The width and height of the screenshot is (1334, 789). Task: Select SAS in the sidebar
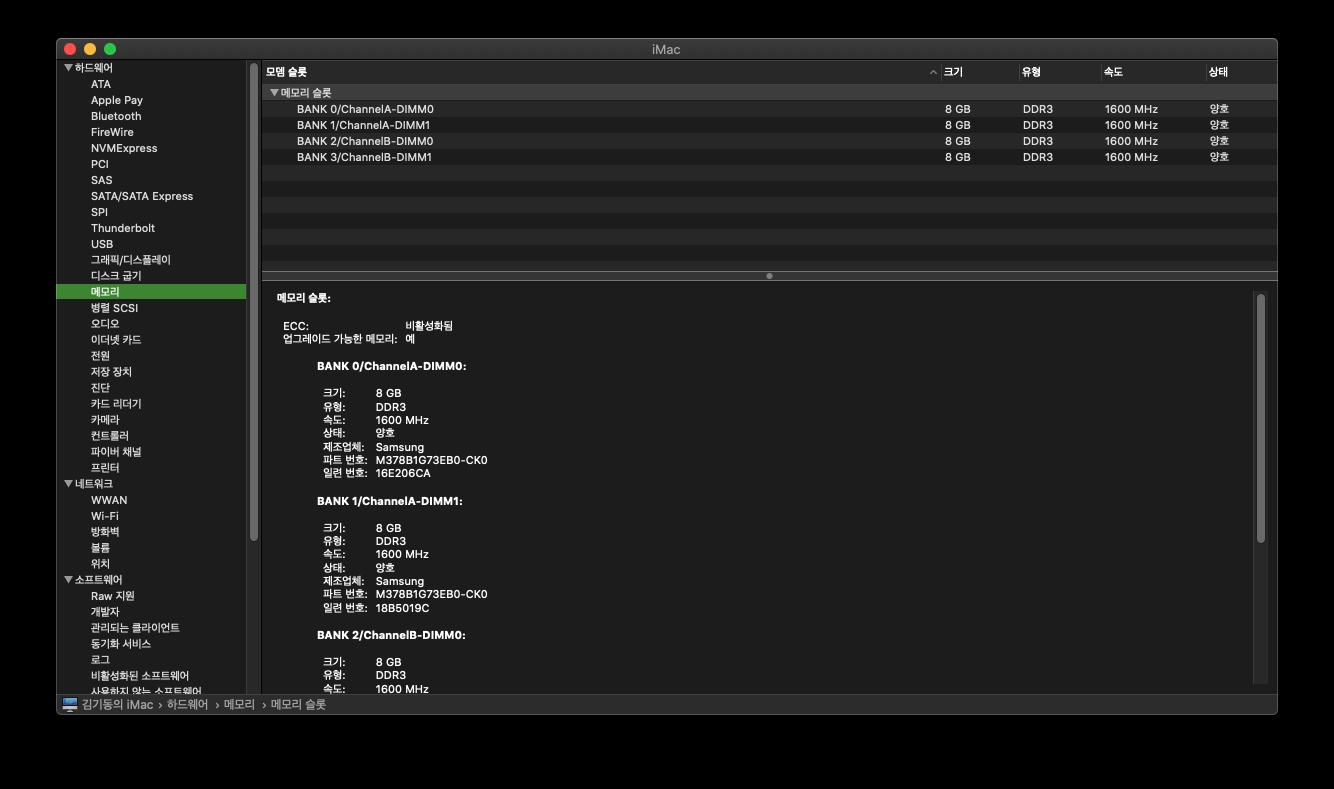102,180
